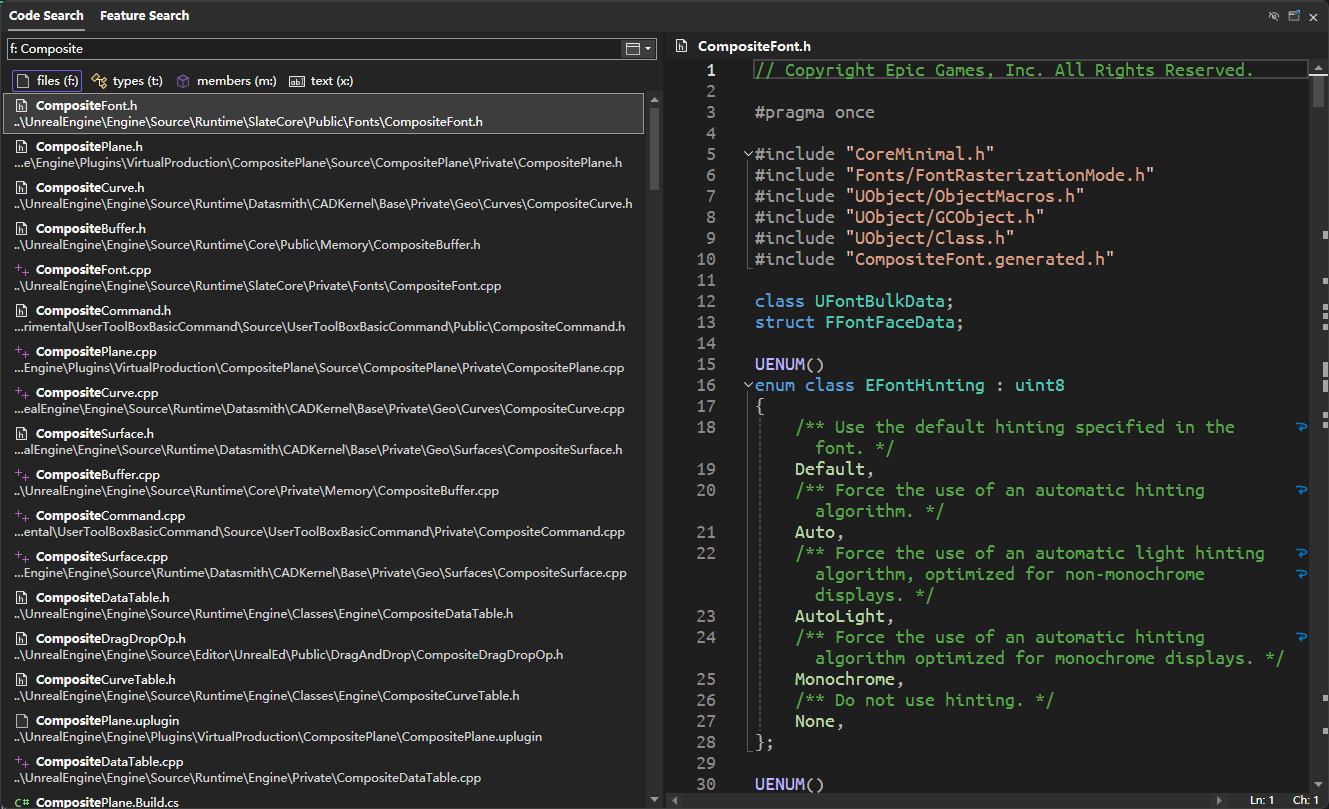Click the CompositeFont.h file icon in preview header
Screen dimensions: 1329x809
pos(682,46)
